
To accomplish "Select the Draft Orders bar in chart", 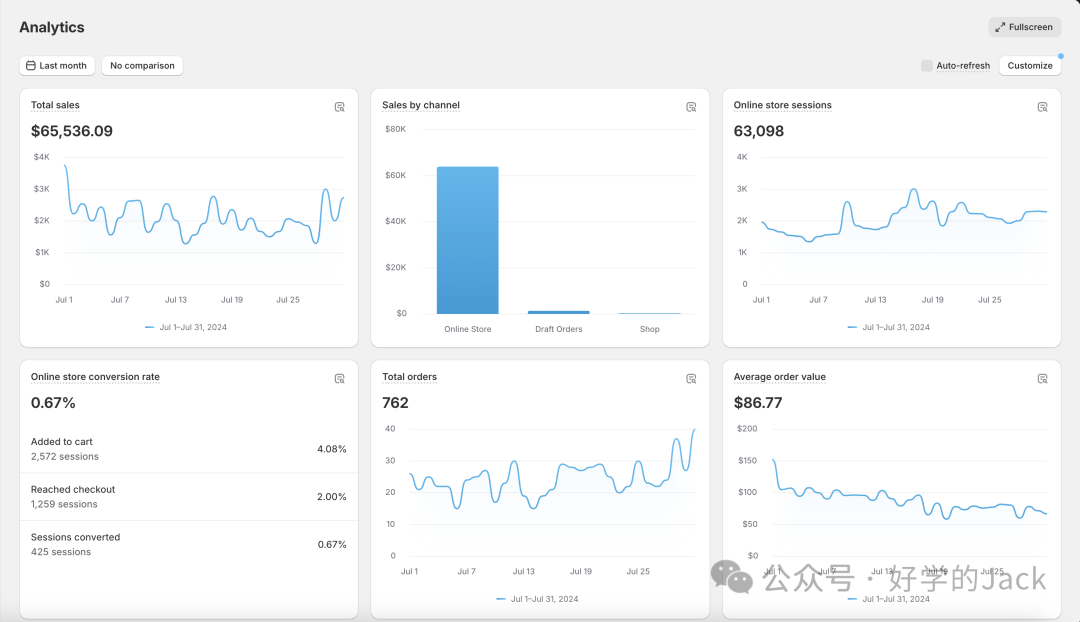I will [x=559, y=312].
